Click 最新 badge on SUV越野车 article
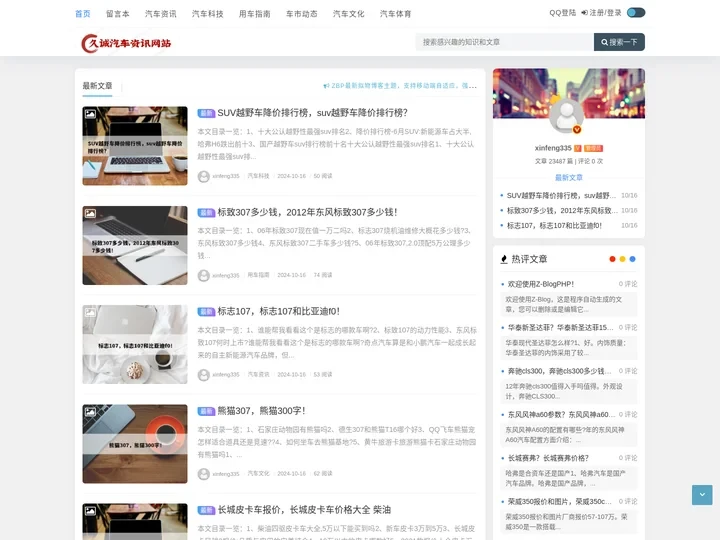720x540 pixels. pyautogui.click(x=206, y=113)
